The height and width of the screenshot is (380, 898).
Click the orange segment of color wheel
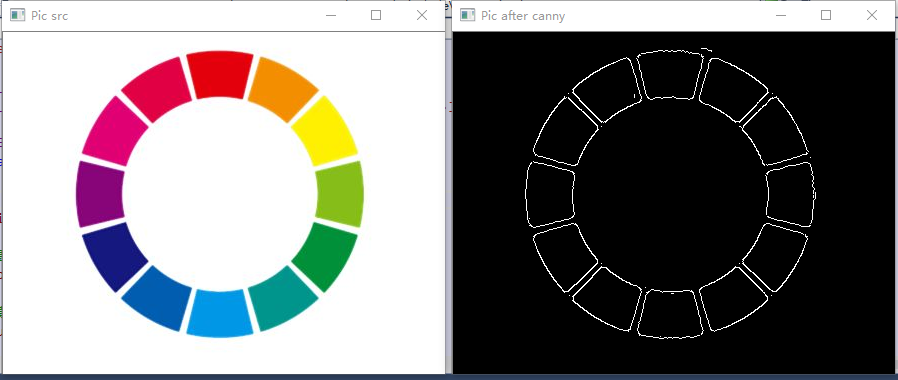[282, 89]
